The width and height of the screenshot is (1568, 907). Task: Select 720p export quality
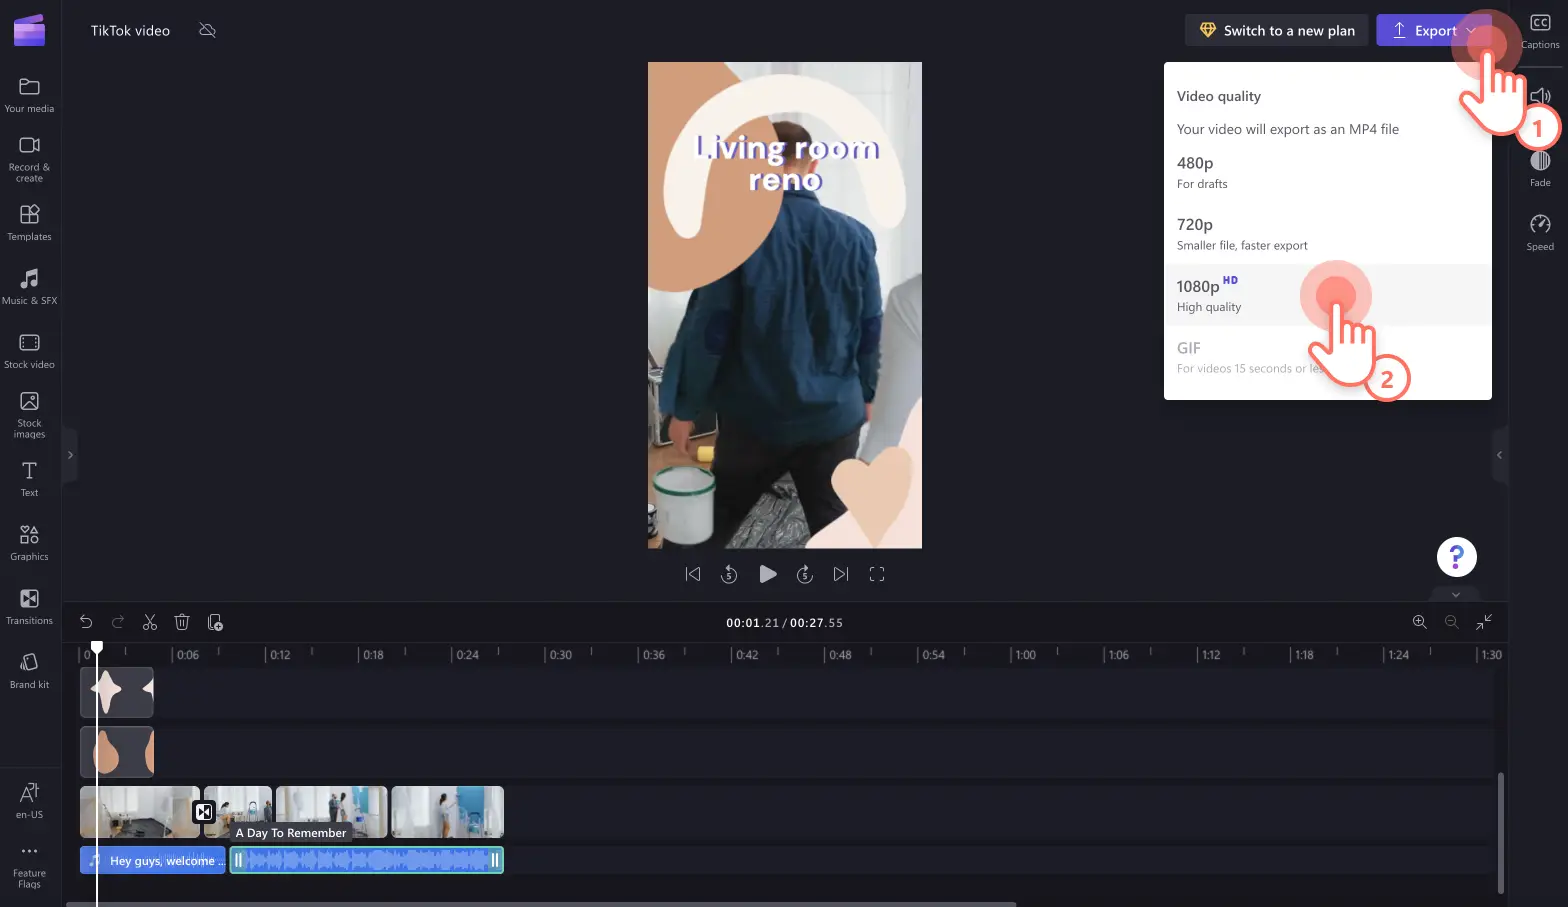click(x=1327, y=234)
